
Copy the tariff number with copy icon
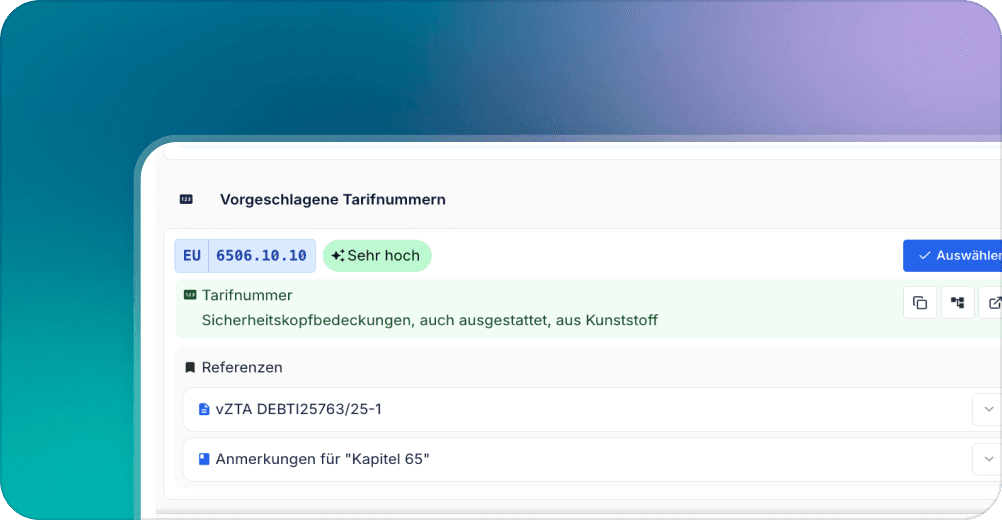pos(920,303)
